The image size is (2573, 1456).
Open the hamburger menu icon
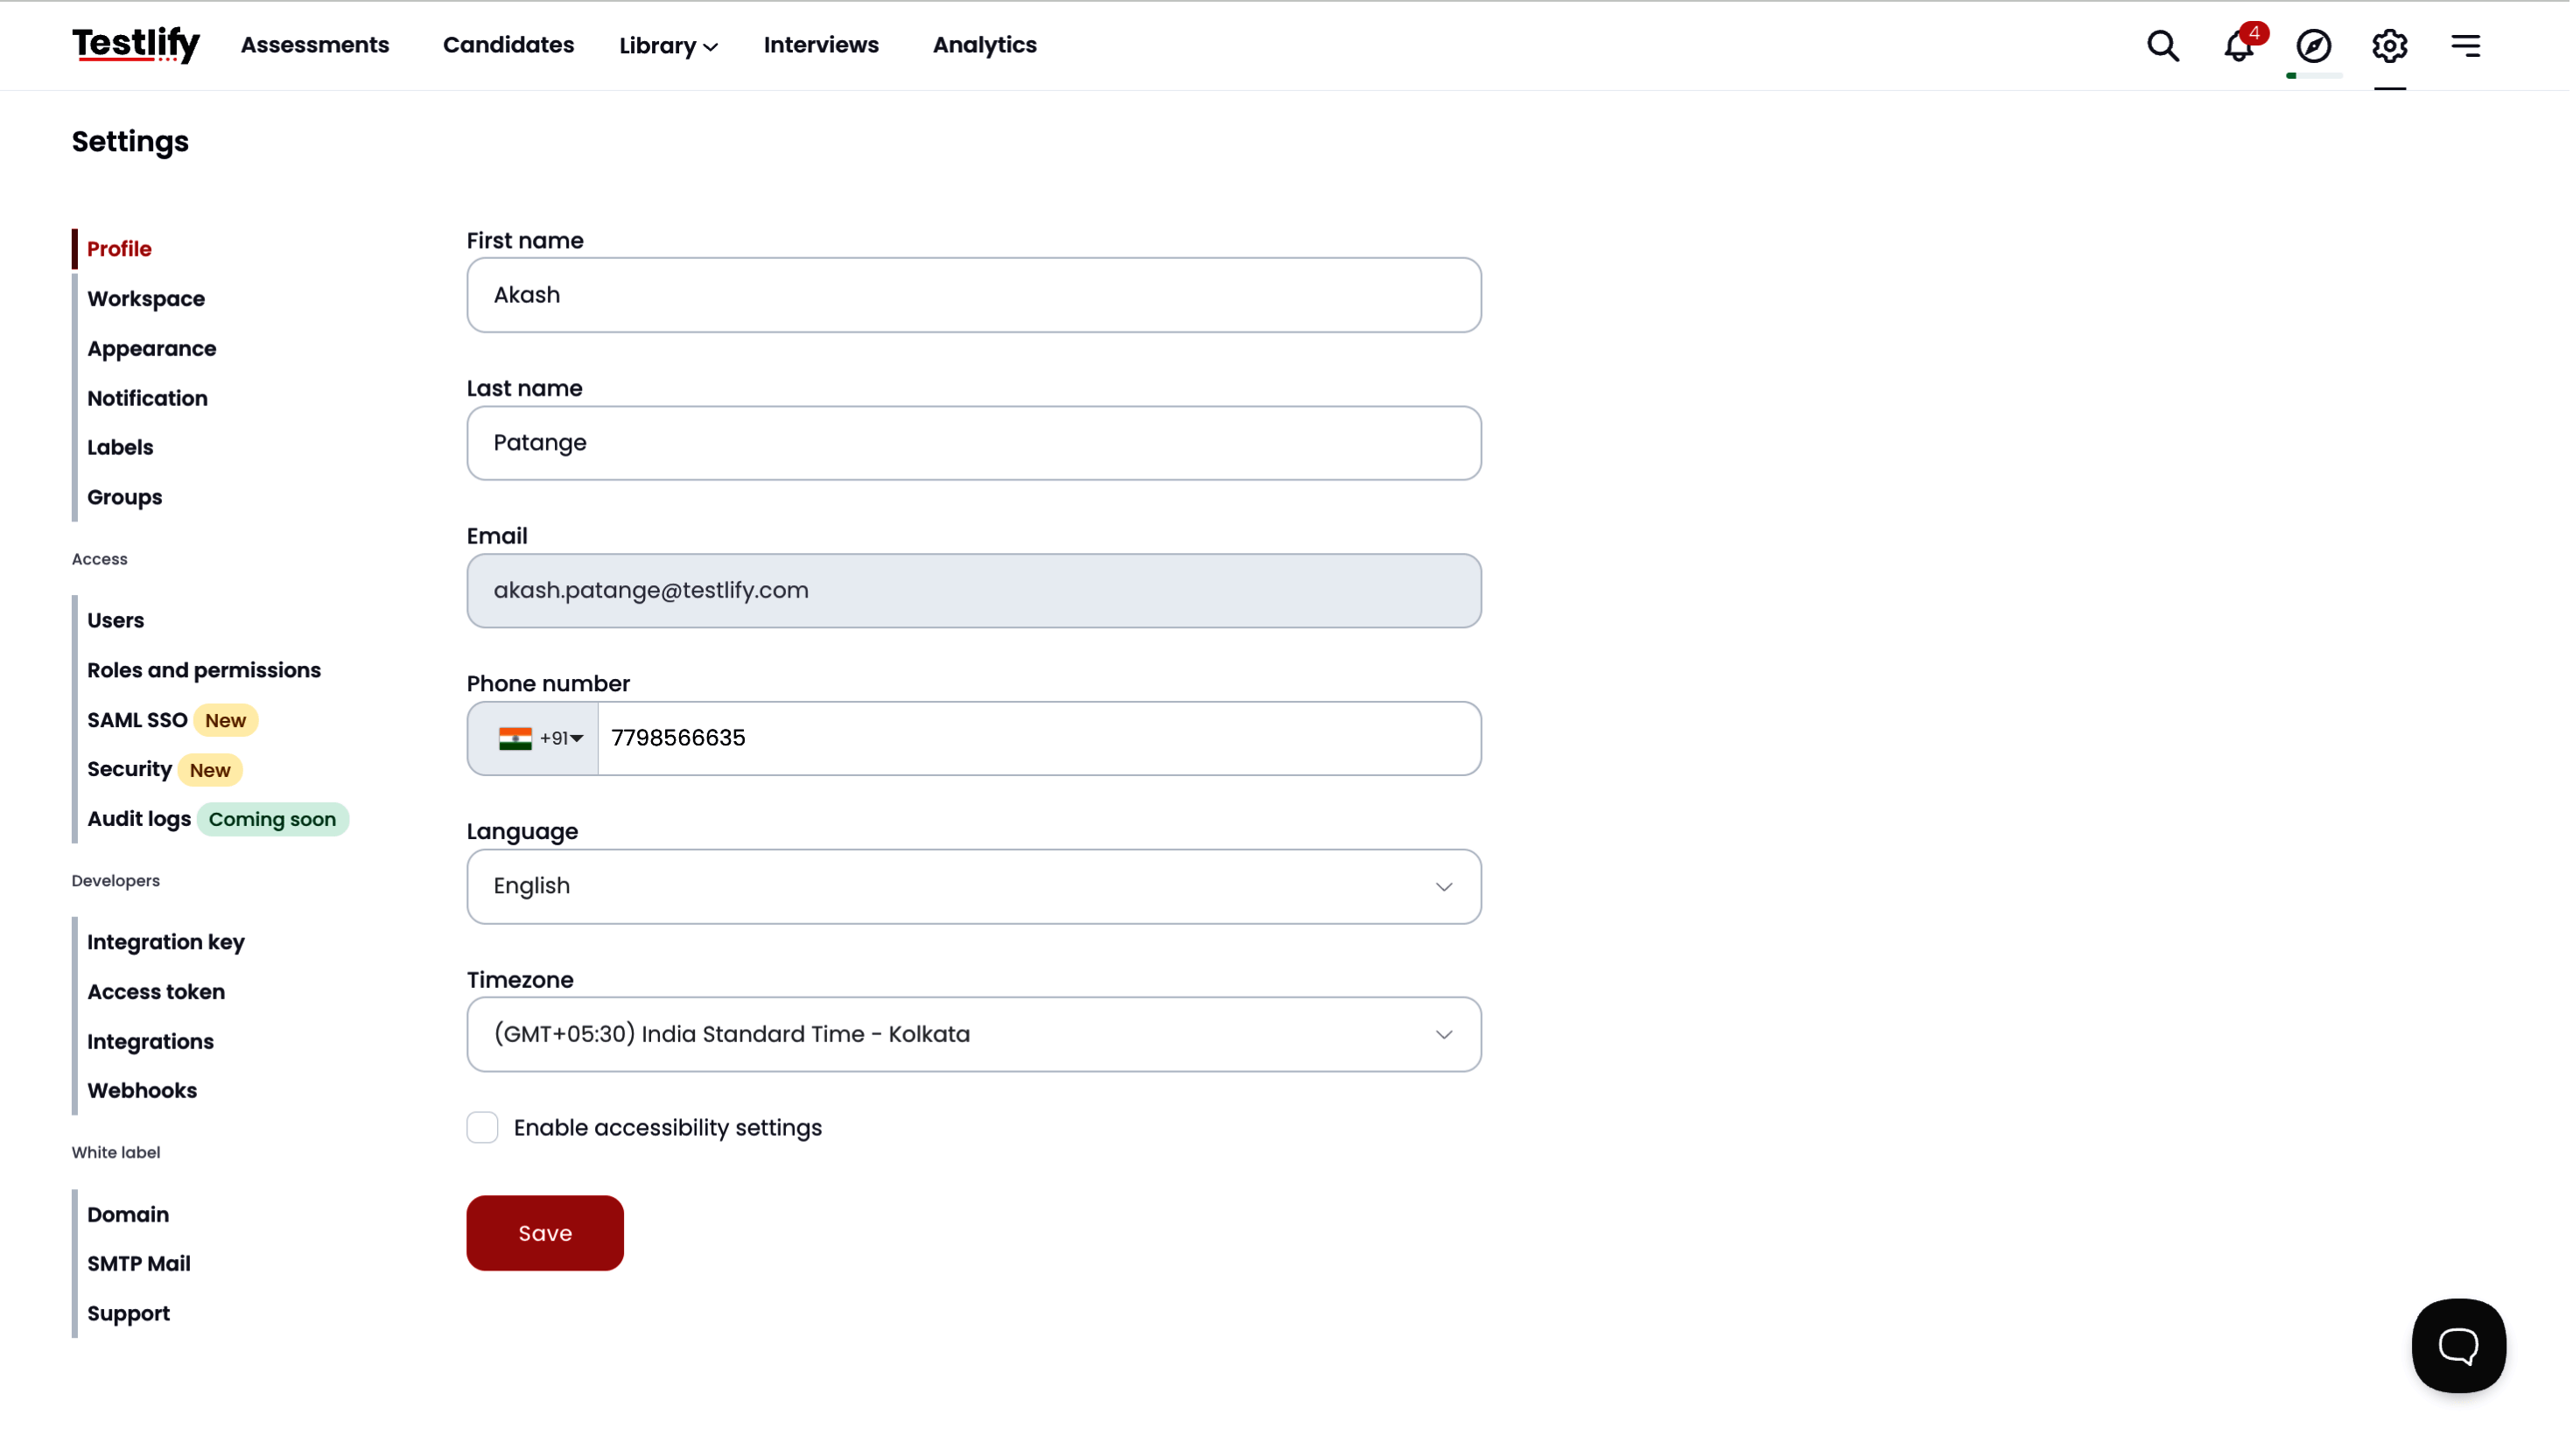[x=2465, y=46]
